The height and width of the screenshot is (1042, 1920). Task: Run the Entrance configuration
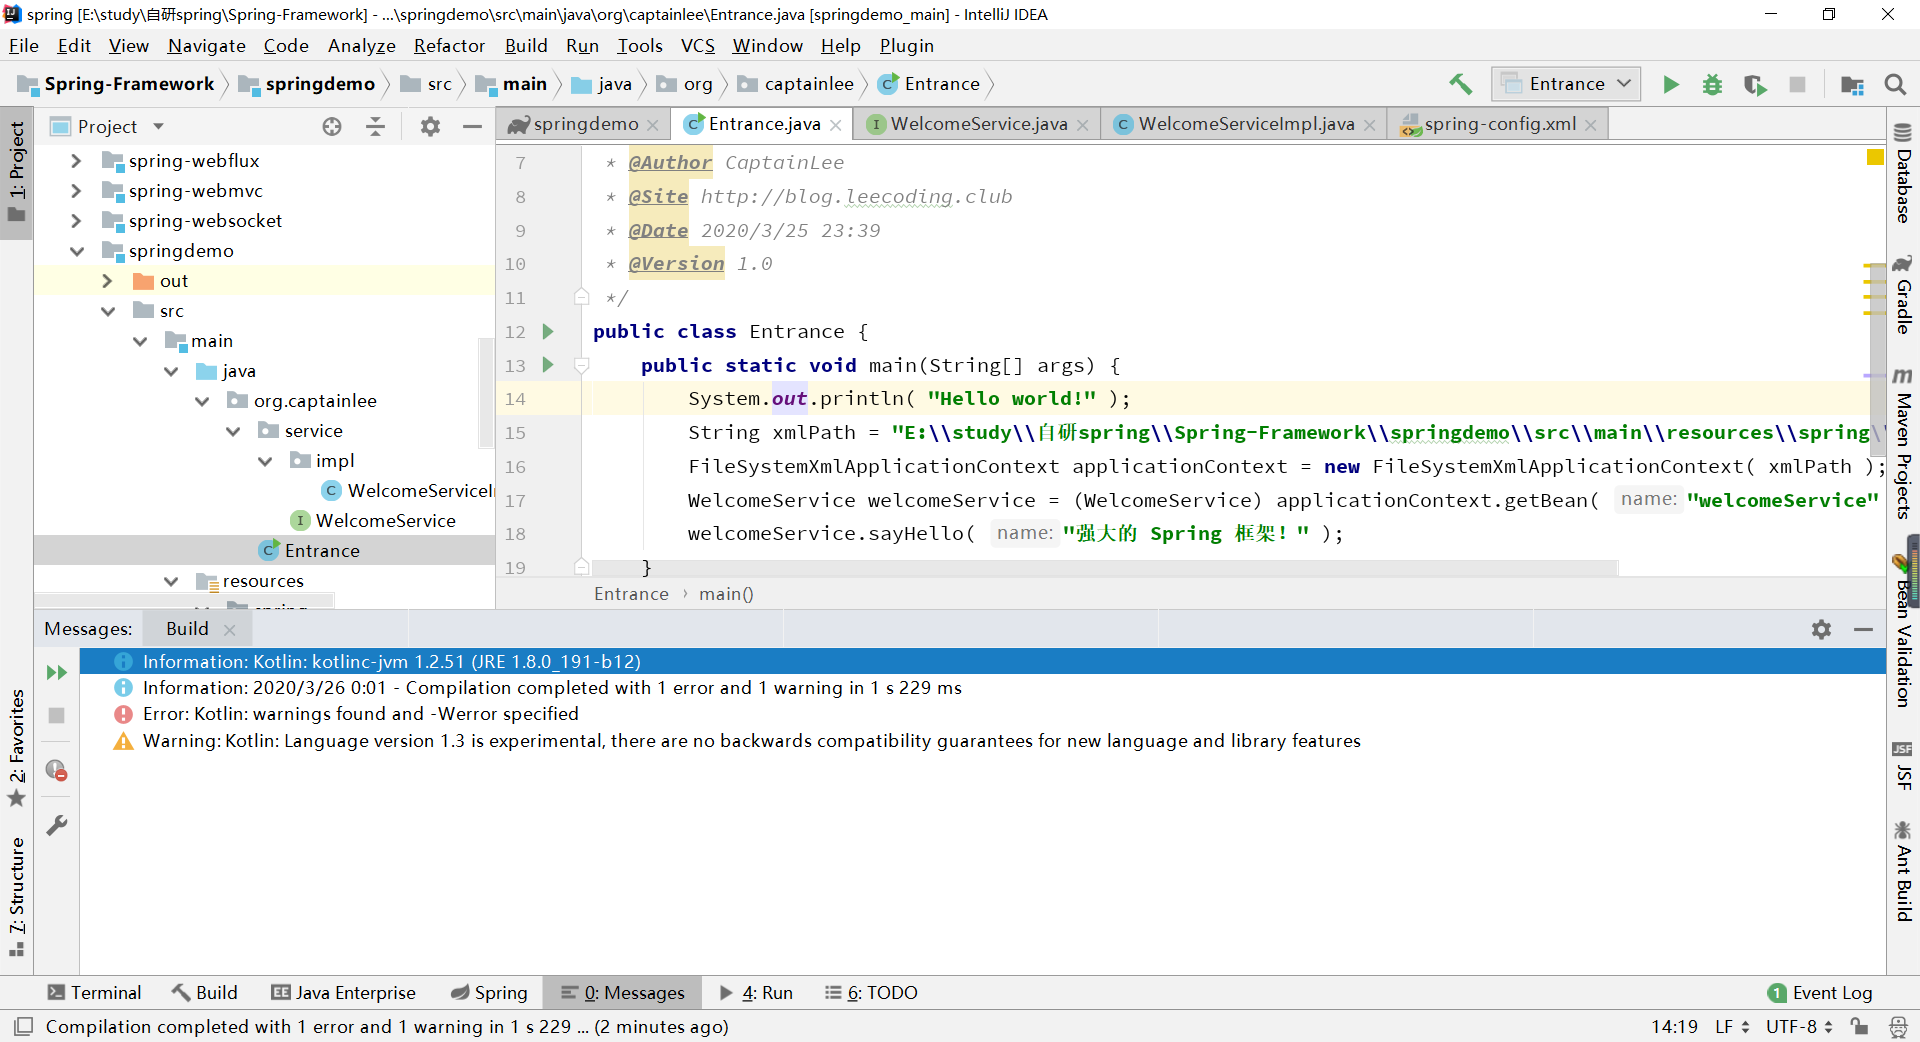(x=1671, y=84)
